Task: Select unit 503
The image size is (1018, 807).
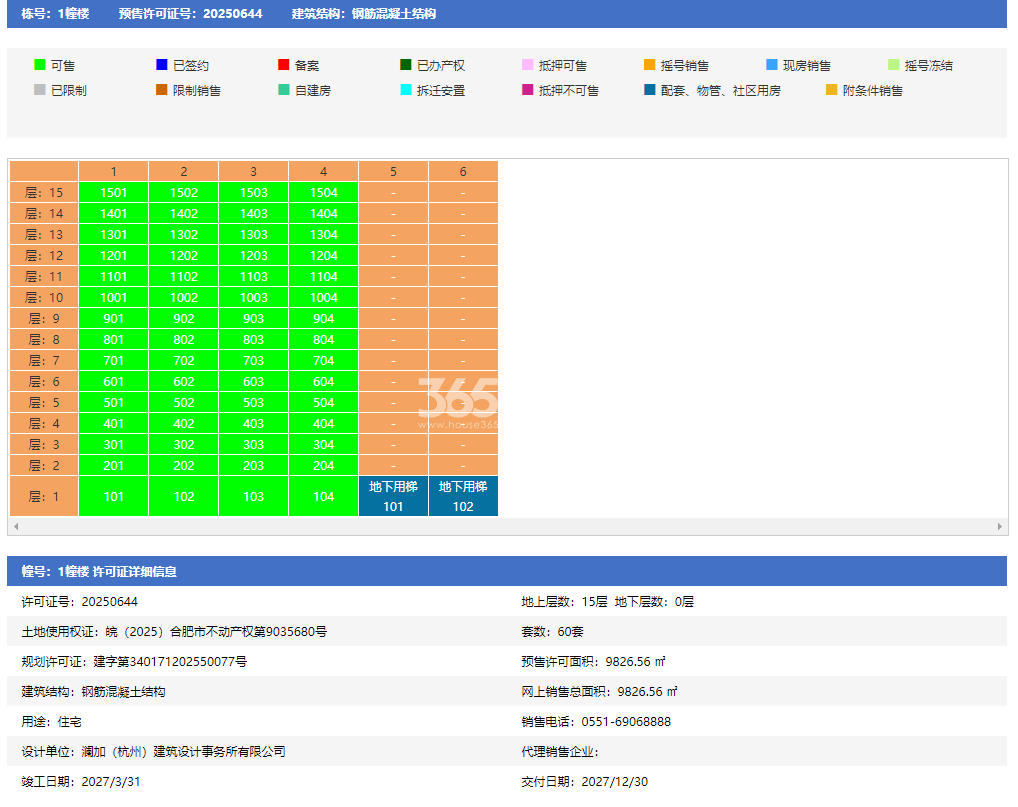Action: pyautogui.click(x=253, y=403)
